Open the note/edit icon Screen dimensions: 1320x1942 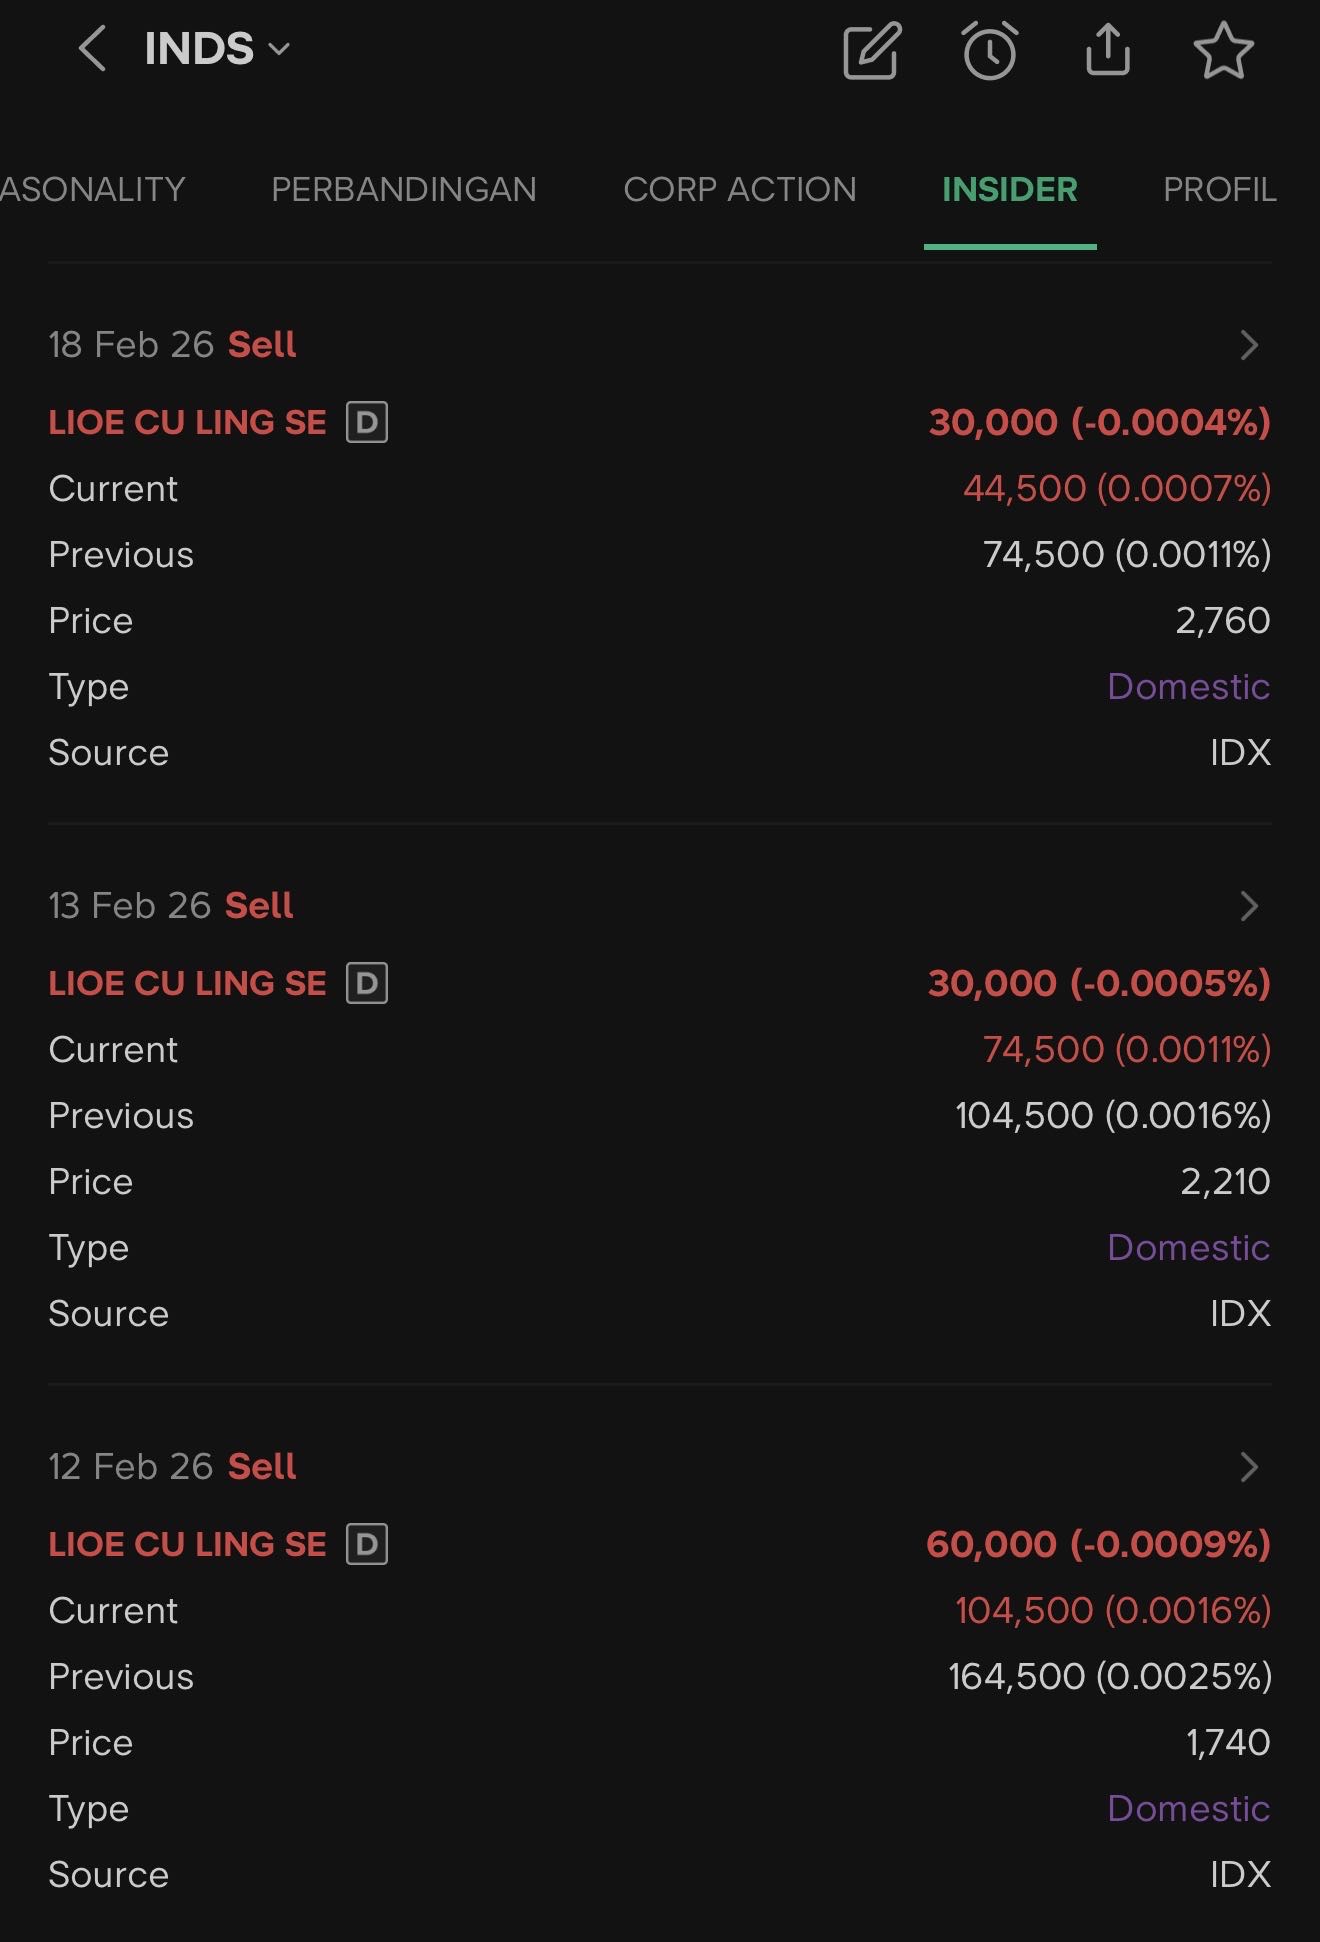pyautogui.click(x=872, y=51)
